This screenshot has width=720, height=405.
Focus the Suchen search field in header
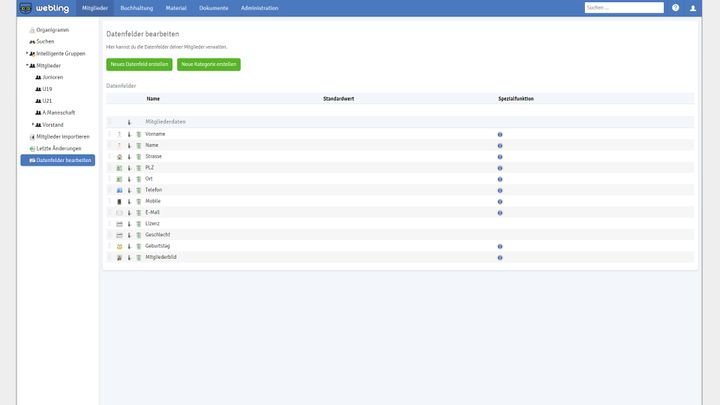pyautogui.click(x=624, y=8)
